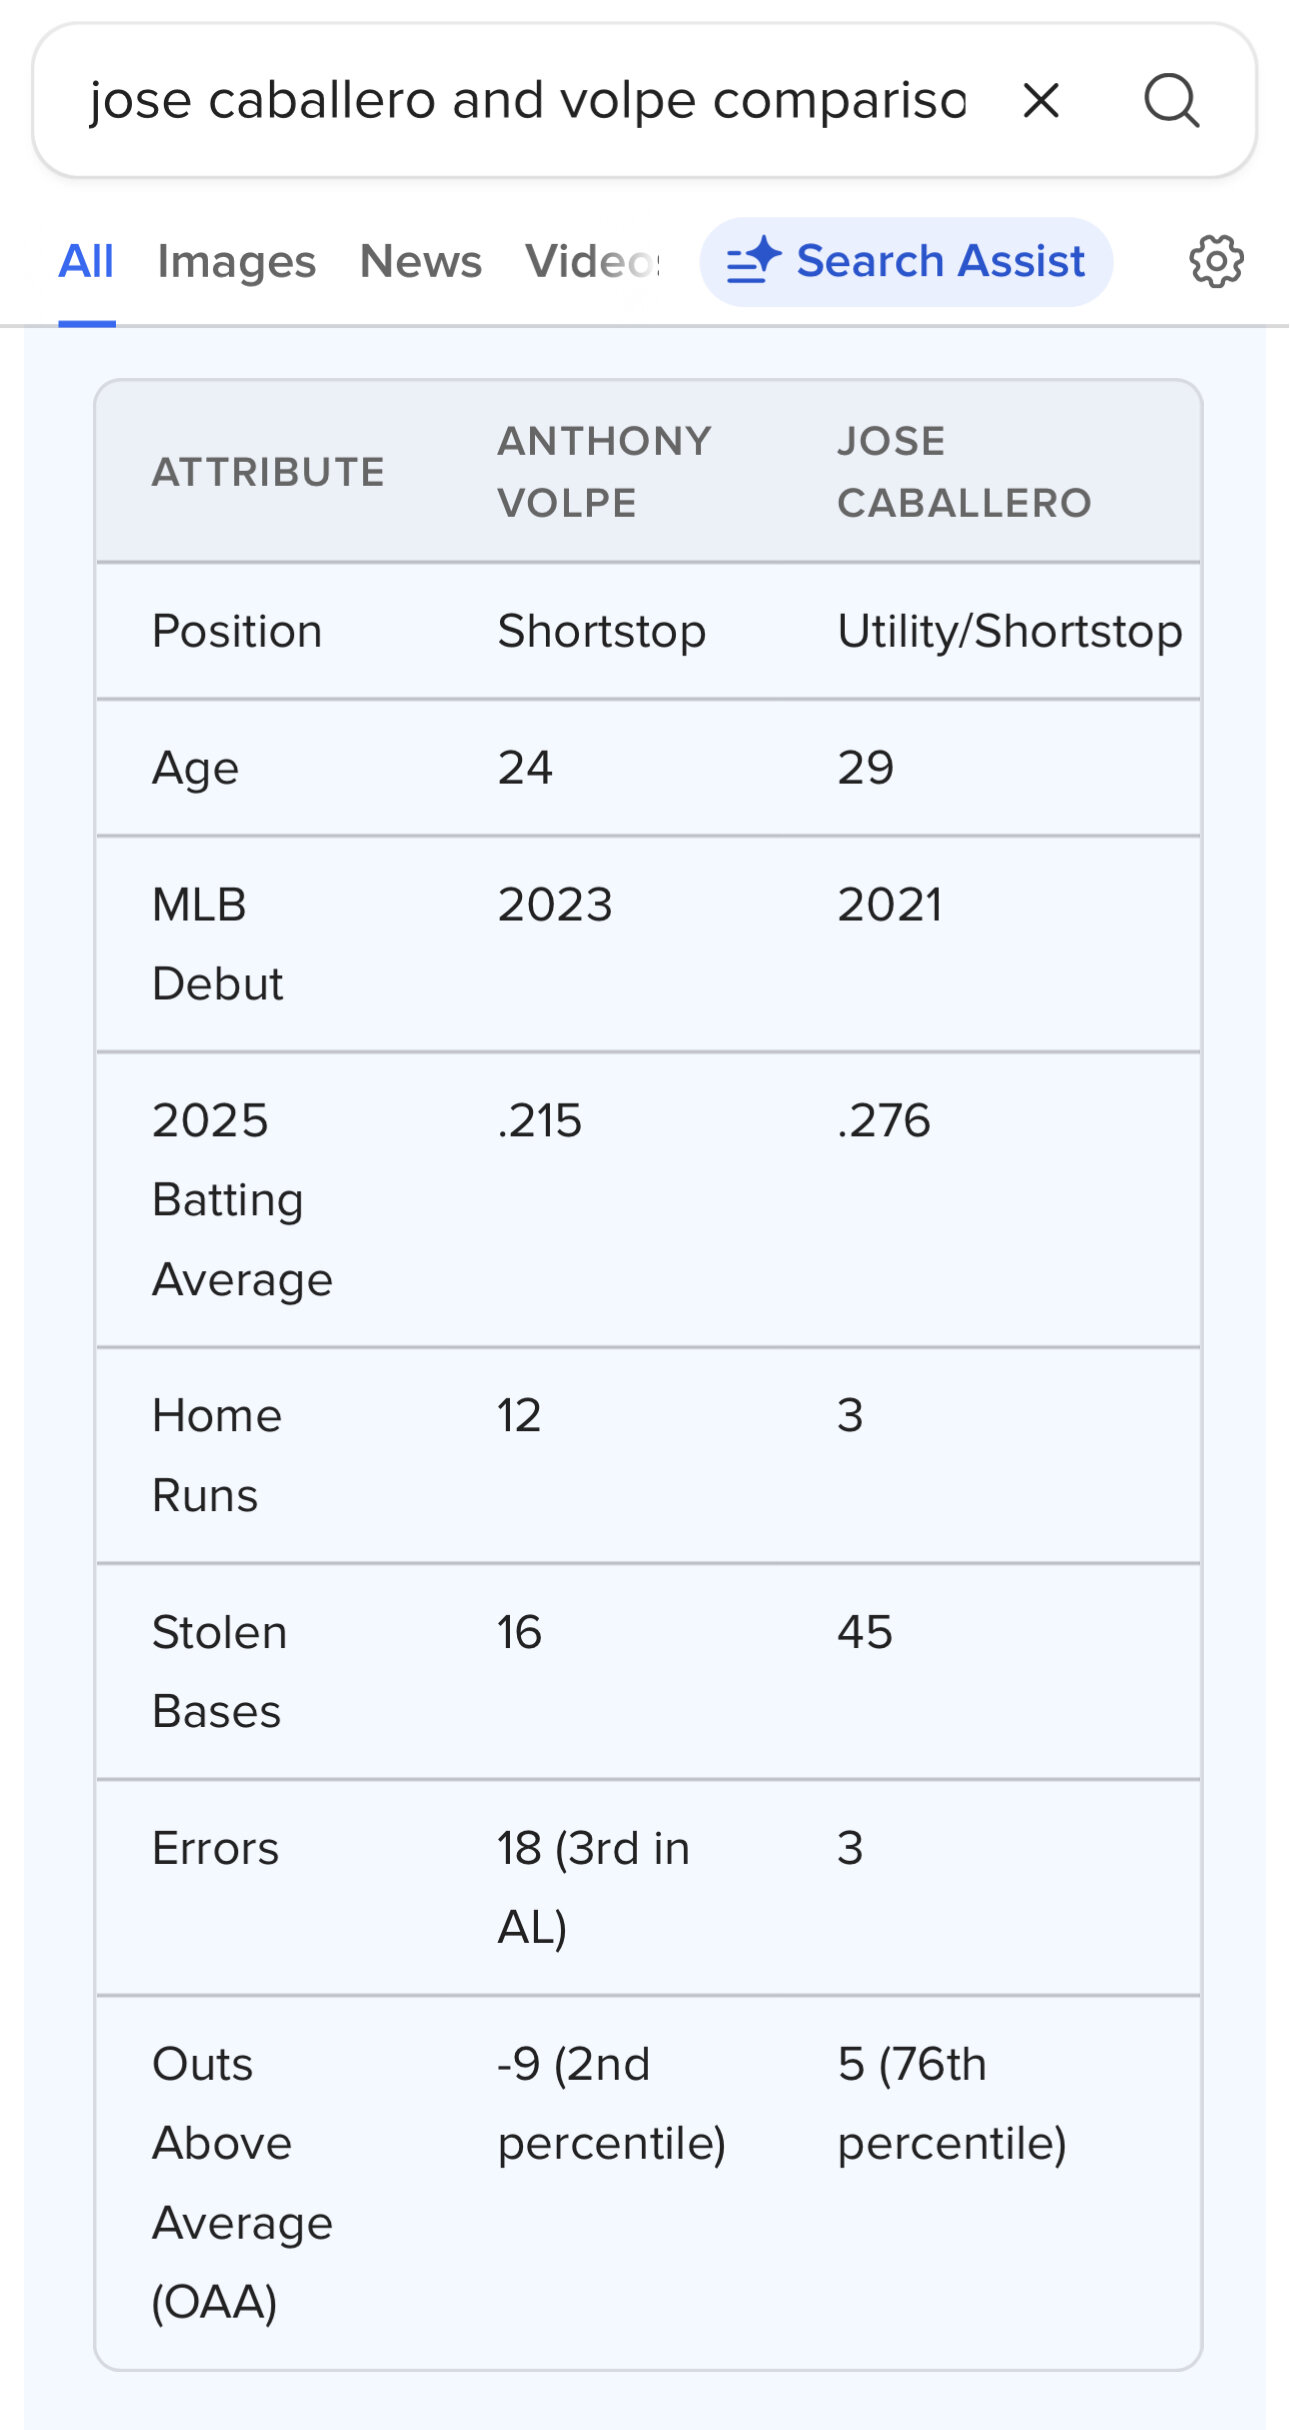Click Volpe's 18 errors cell
This screenshot has height=2430, width=1290.
[x=593, y=1887]
